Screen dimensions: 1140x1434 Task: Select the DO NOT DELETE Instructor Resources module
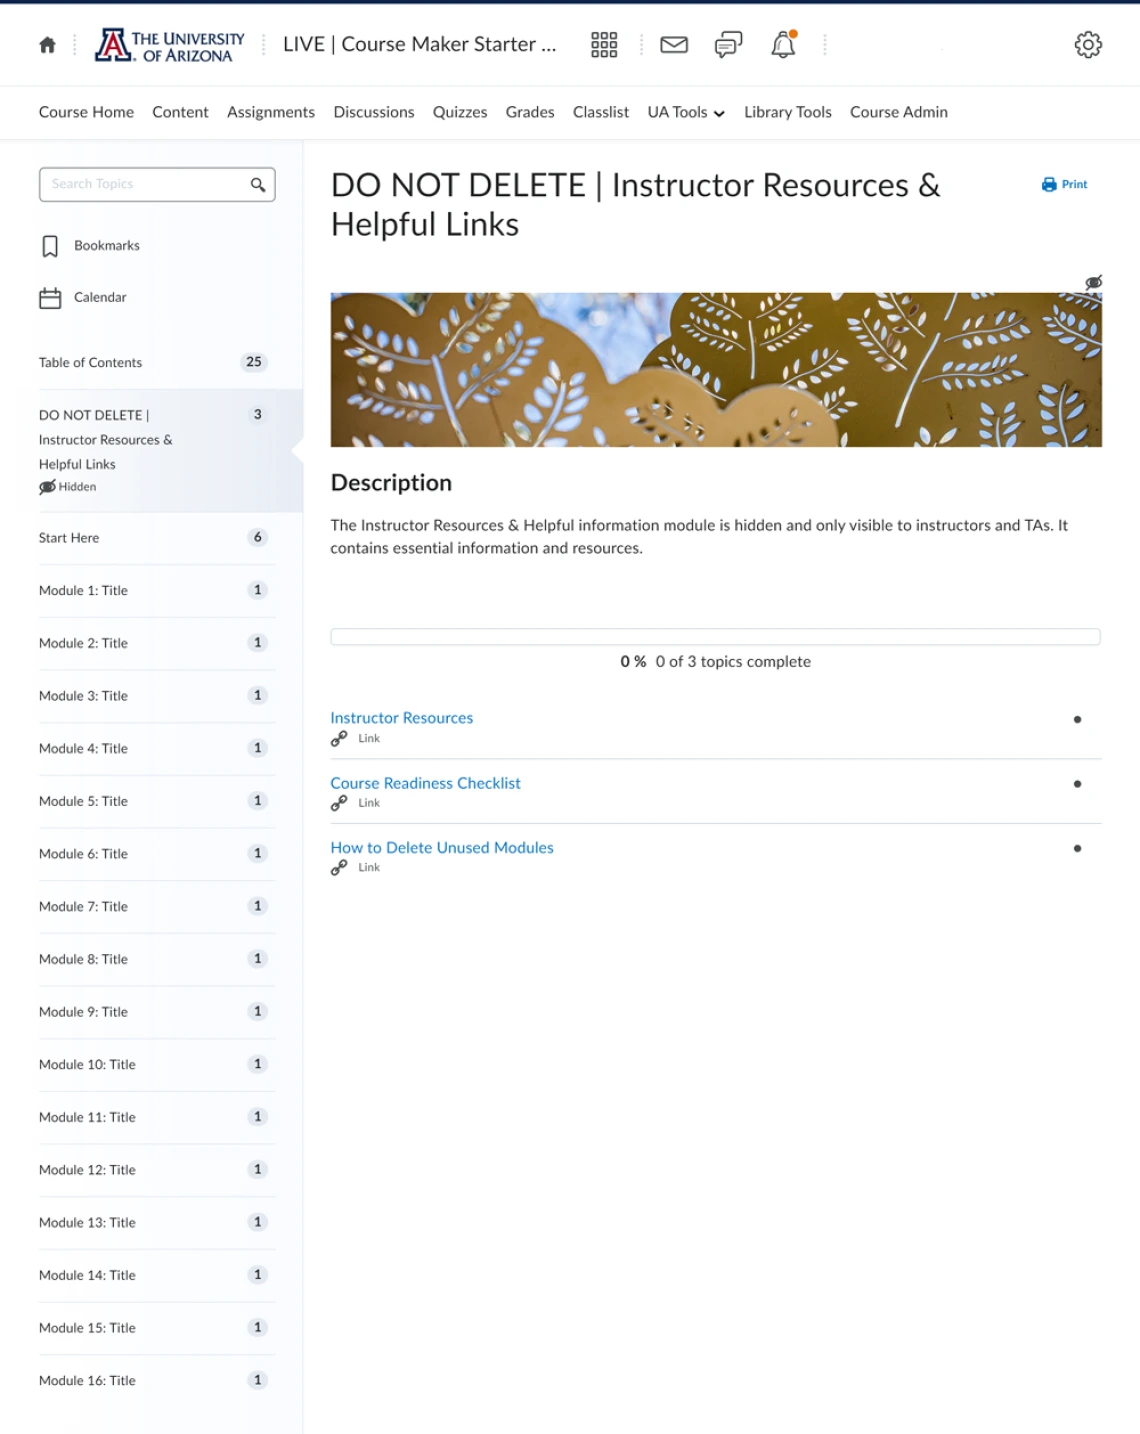152,450
